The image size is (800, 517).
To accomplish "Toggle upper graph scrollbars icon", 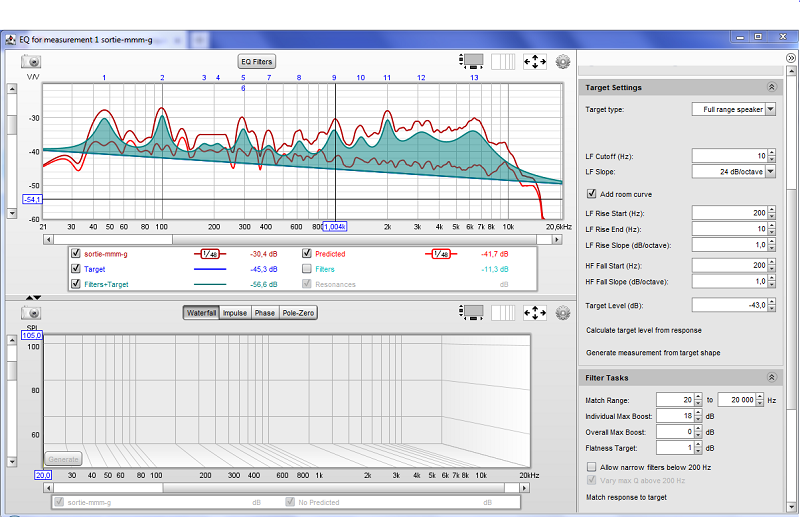I will pyautogui.click(x=471, y=62).
